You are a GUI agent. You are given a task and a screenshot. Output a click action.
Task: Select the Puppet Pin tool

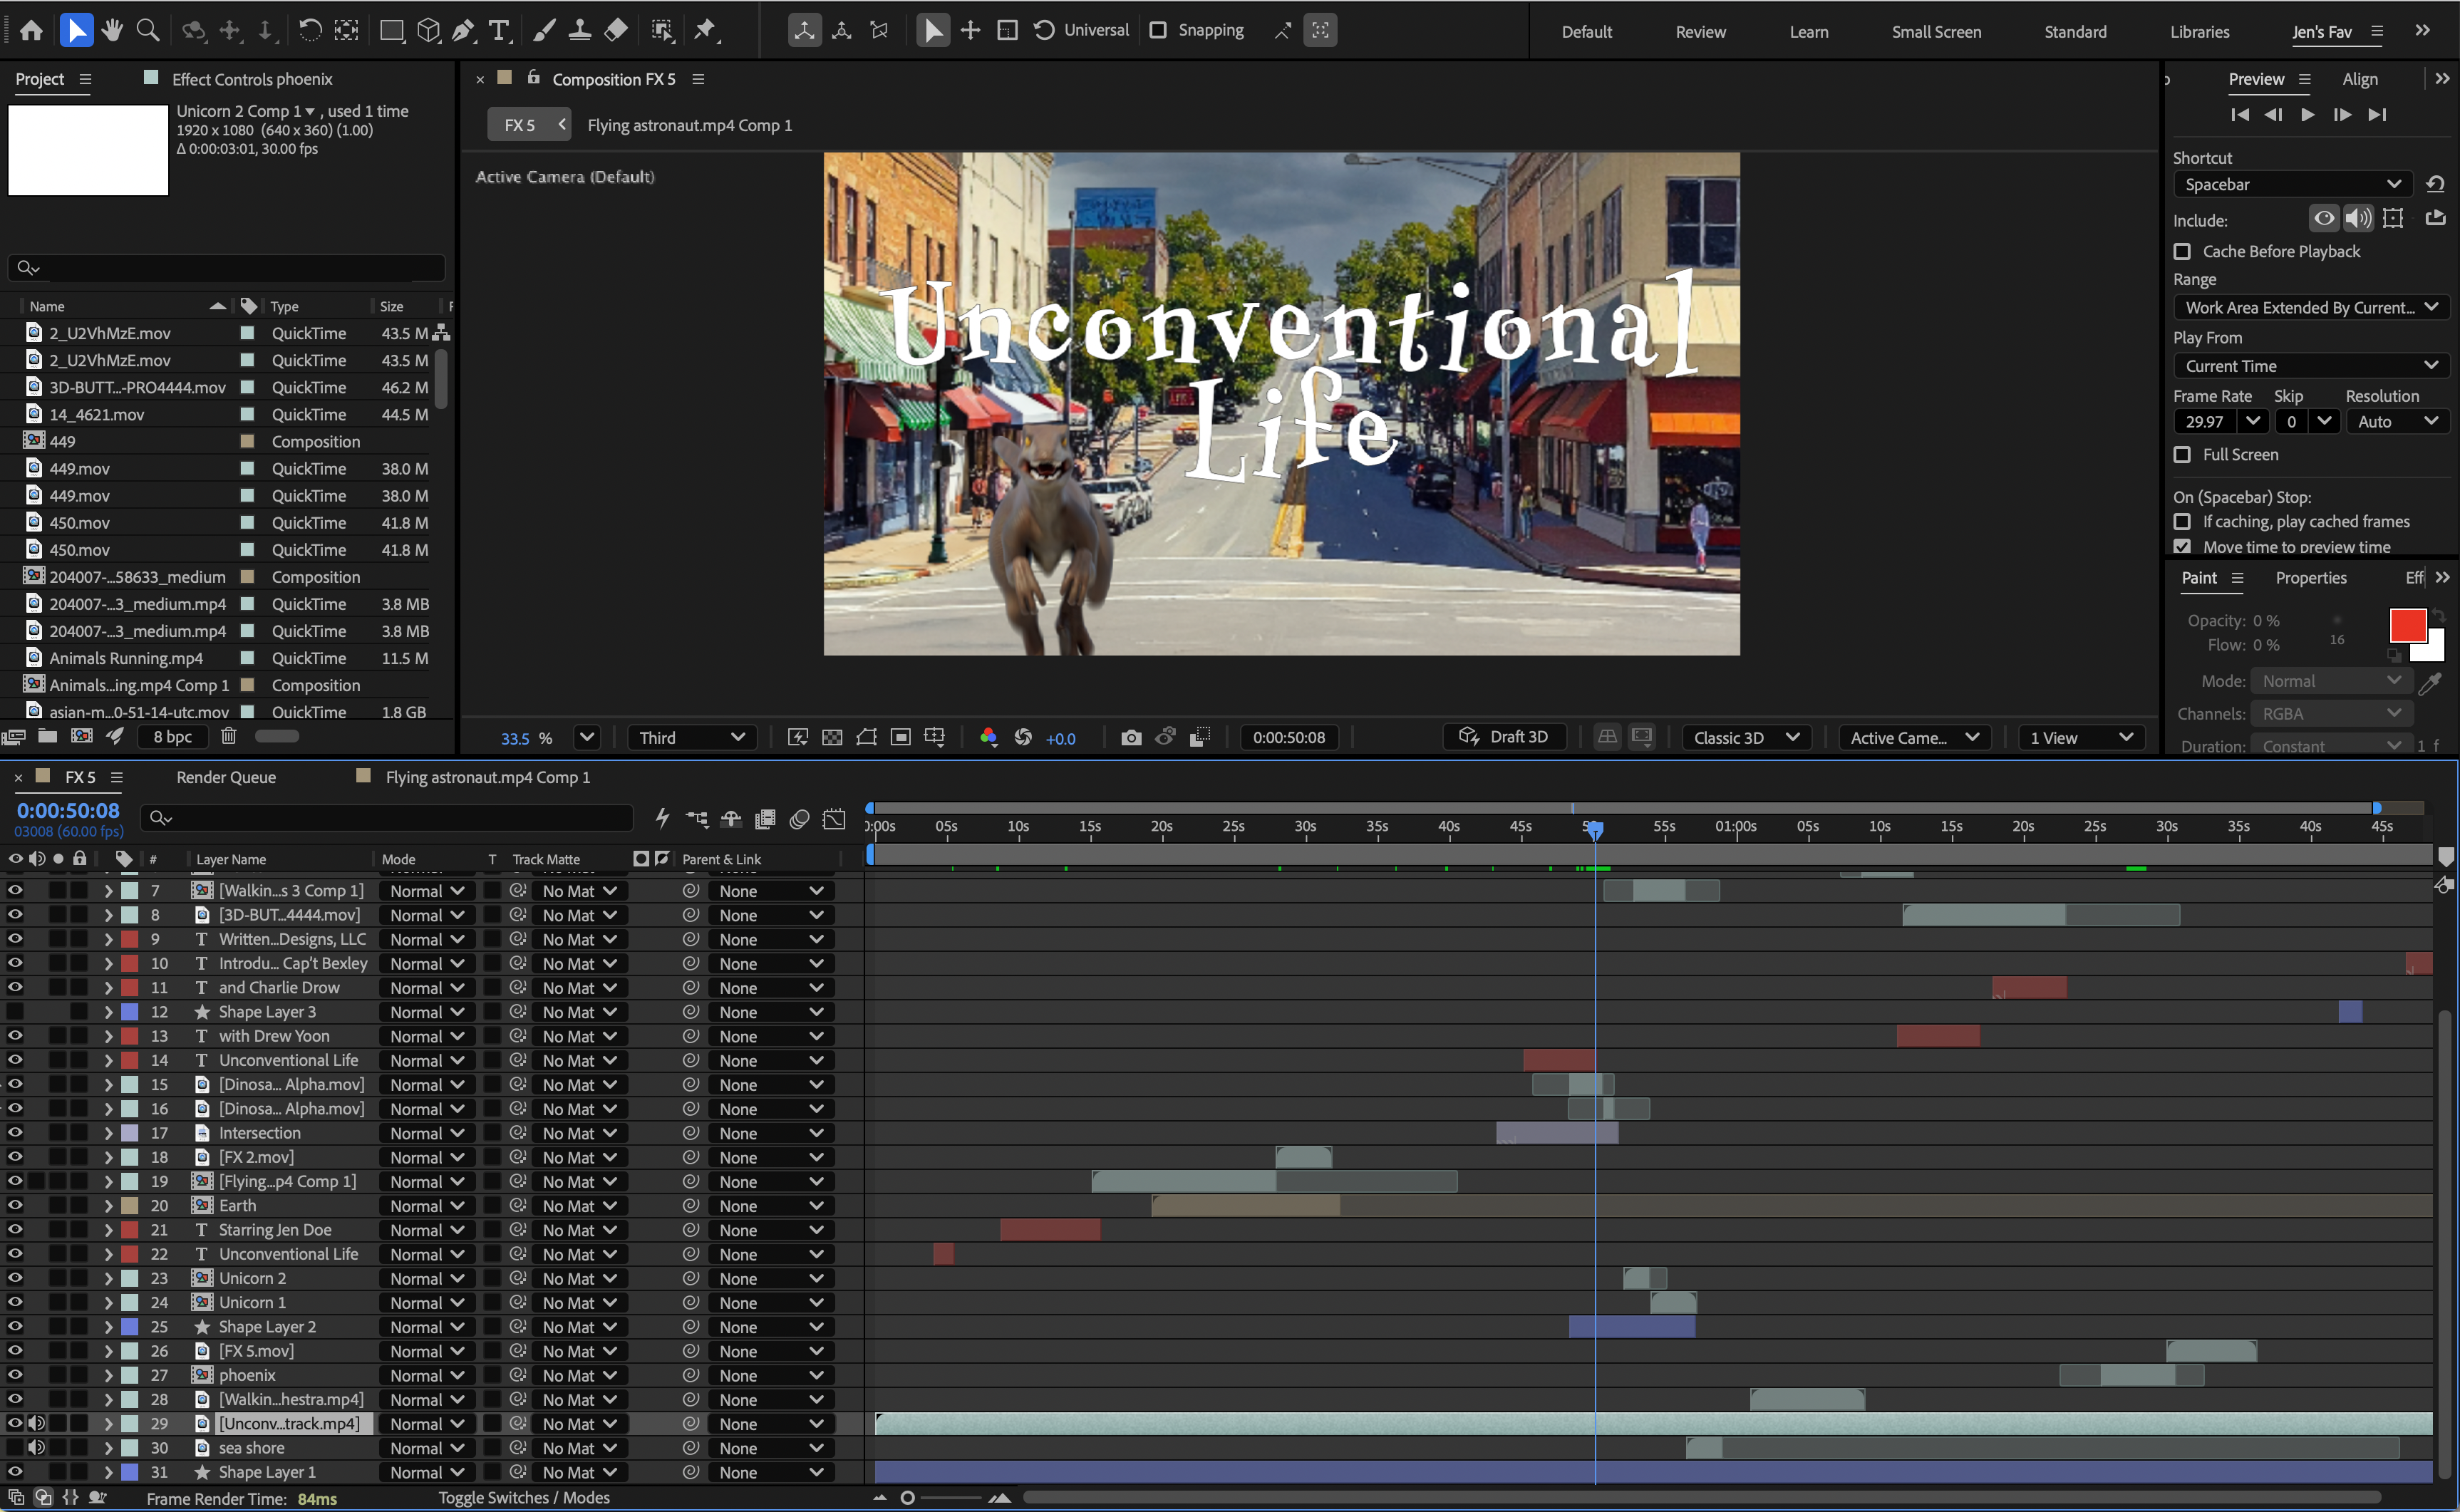coord(706,31)
